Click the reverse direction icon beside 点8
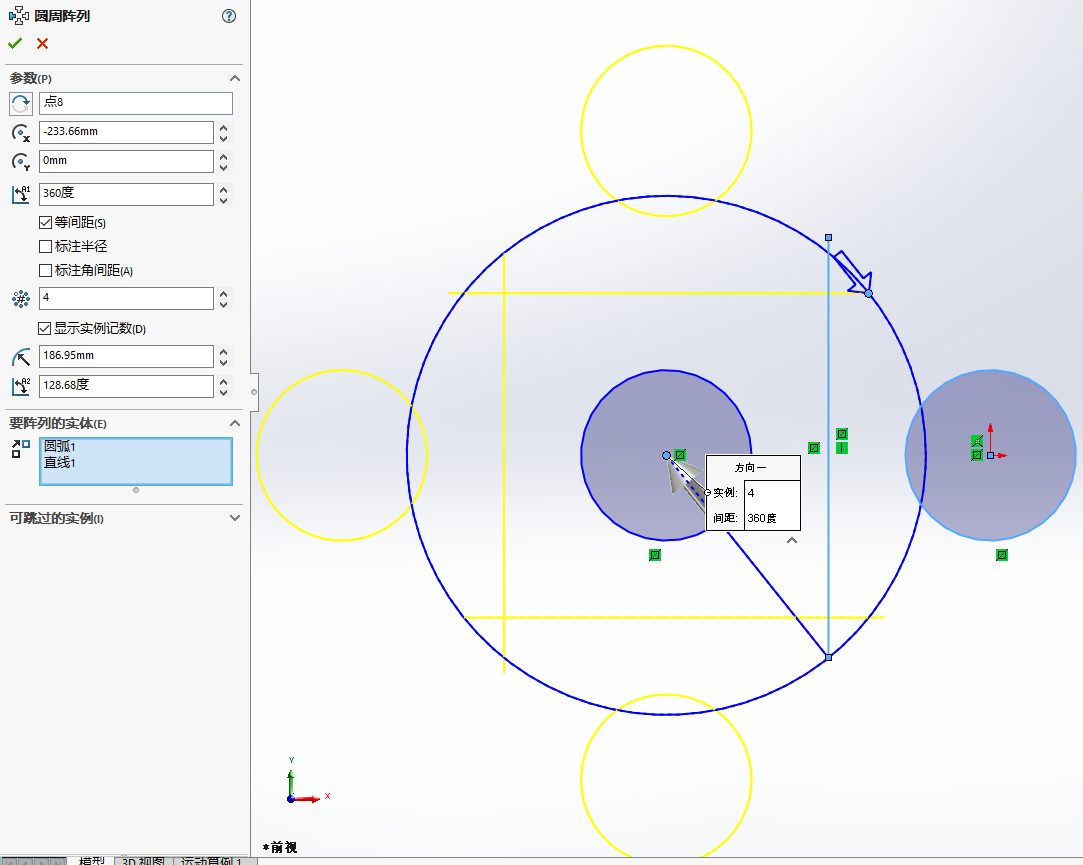Image resolution: width=1083 pixels, height=865 pixels. [x=21, y=104]
